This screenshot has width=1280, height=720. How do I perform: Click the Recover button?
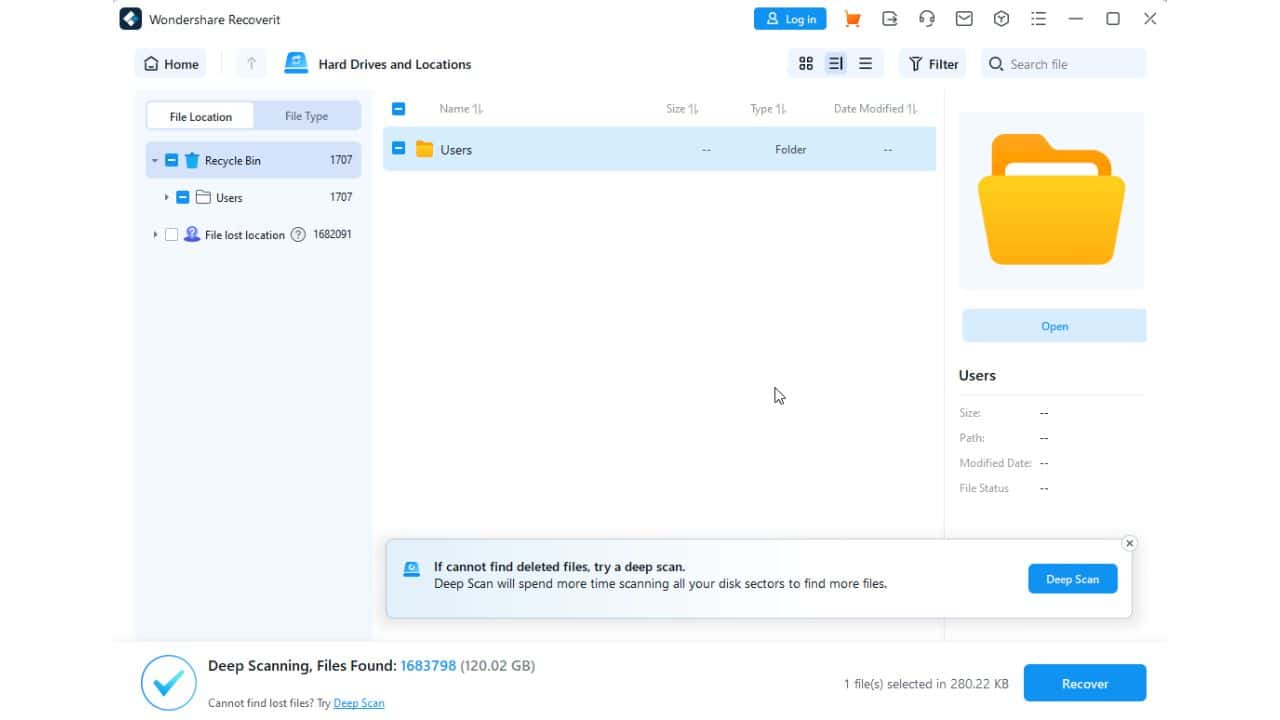pyautogui.click(x=1085, y=683)
